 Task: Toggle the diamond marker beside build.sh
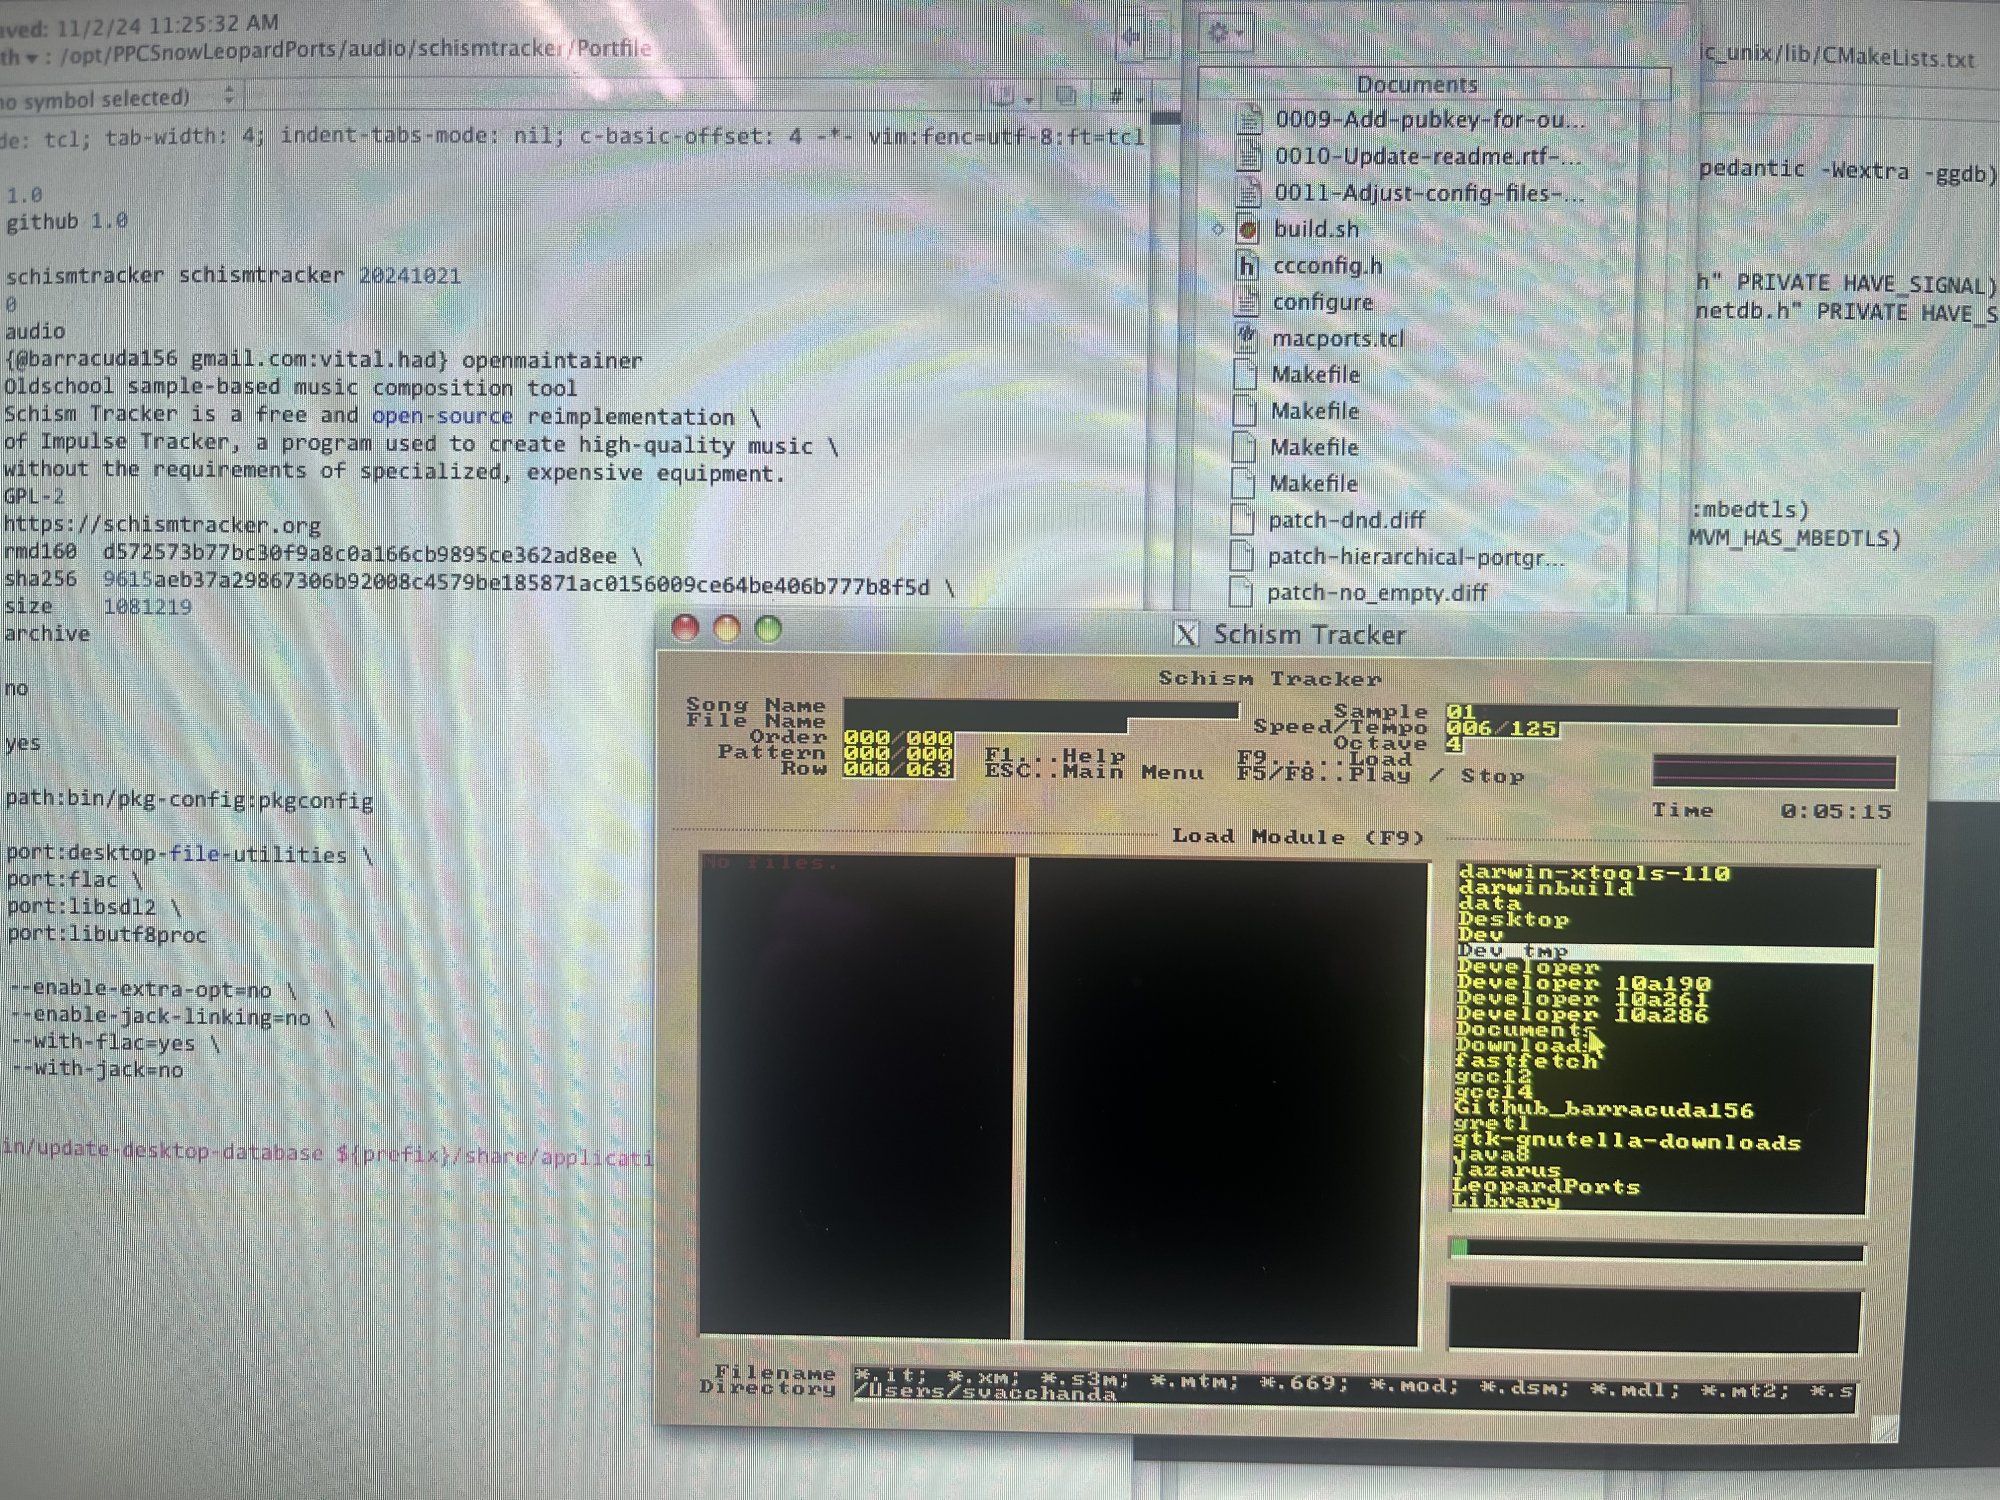pos(1217,229)
